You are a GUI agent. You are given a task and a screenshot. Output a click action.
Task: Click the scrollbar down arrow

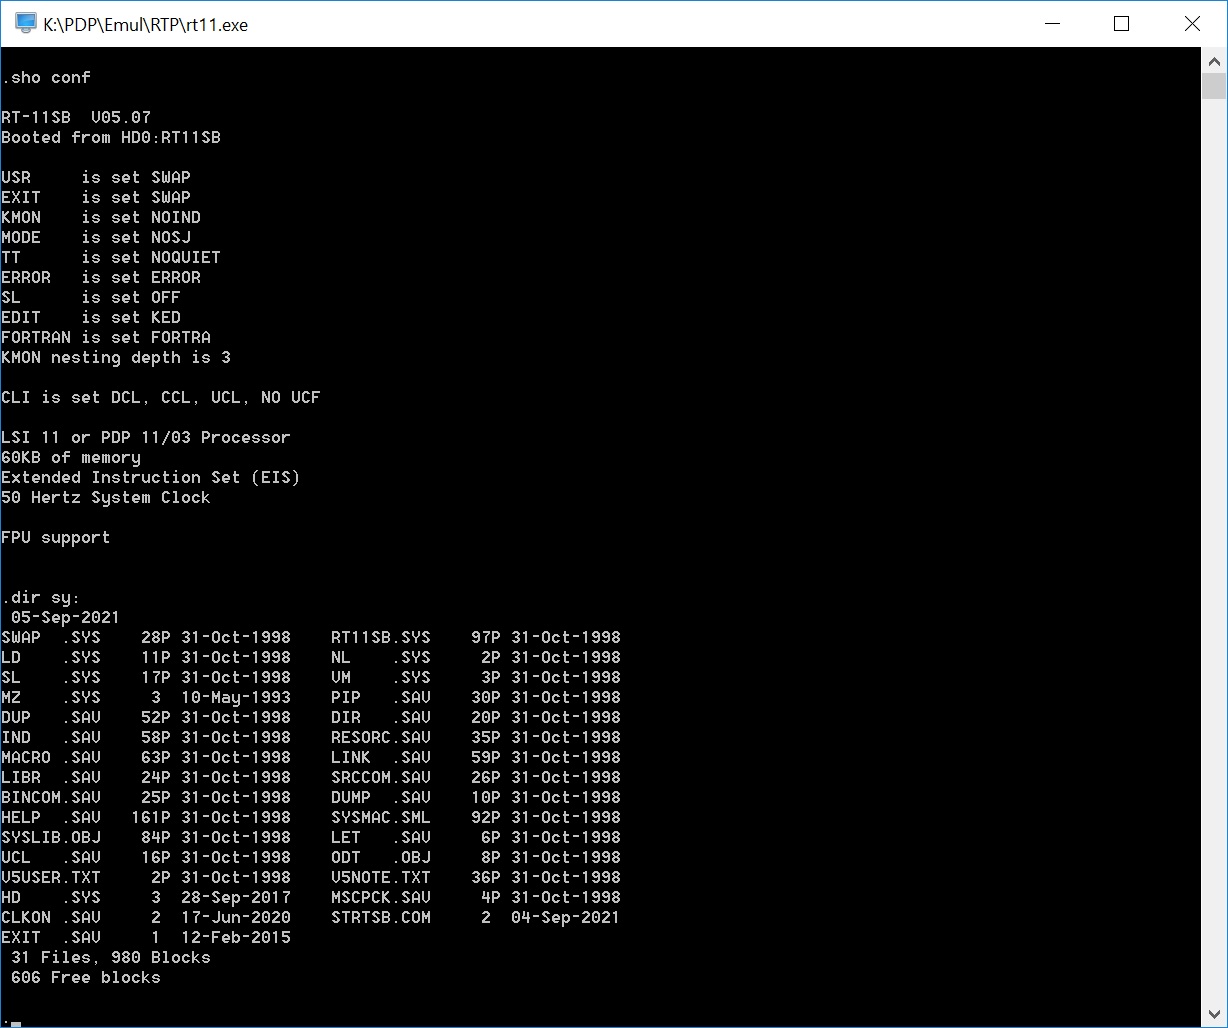tap(1214, 1014)
